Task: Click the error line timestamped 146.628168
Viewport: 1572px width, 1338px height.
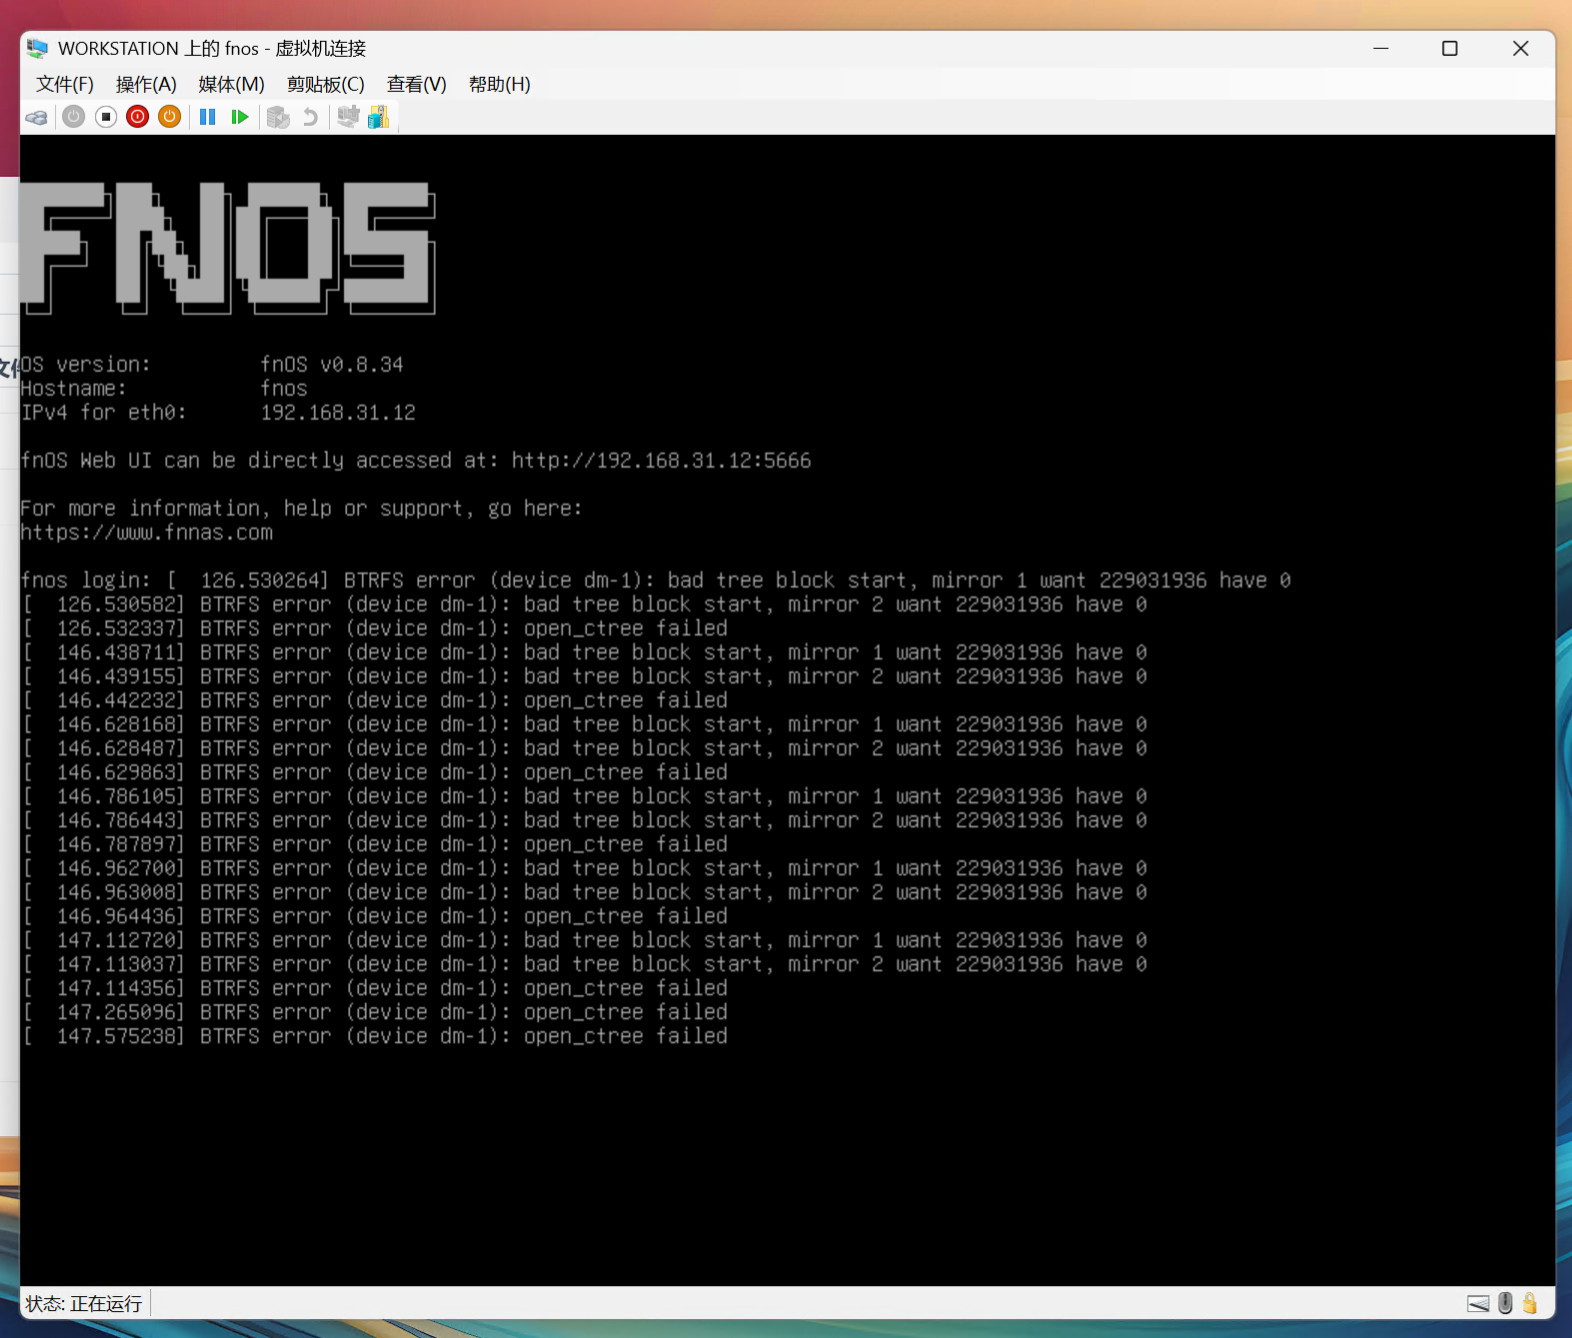Action: click(x=585, y=725)
